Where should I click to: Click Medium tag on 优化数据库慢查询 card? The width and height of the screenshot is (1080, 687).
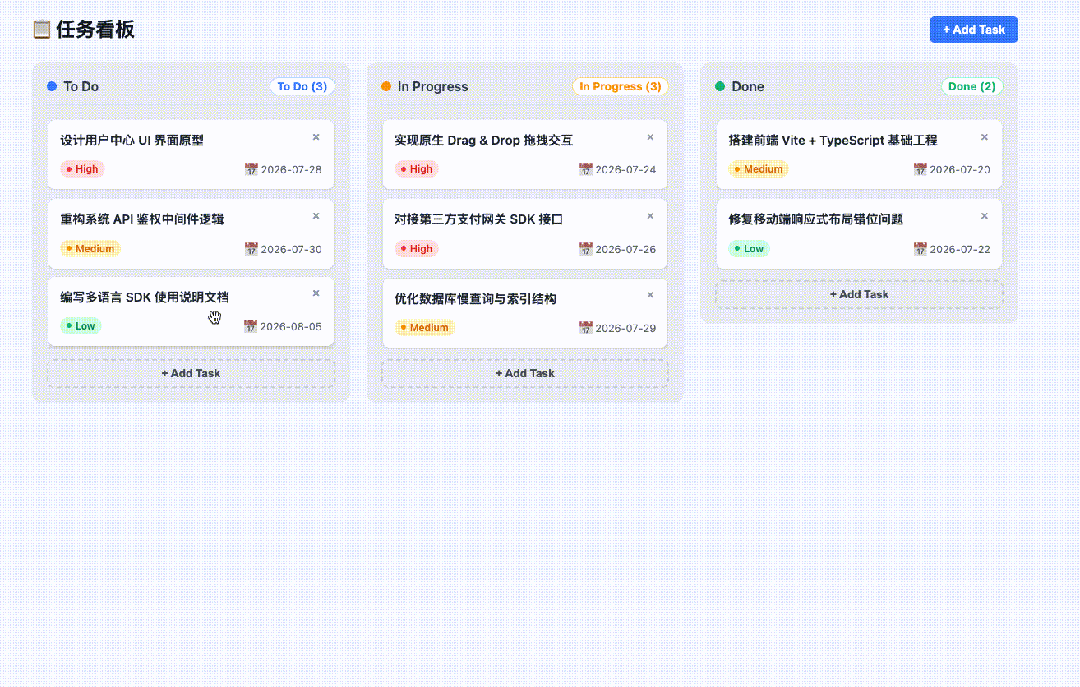[x=425, y=327]
